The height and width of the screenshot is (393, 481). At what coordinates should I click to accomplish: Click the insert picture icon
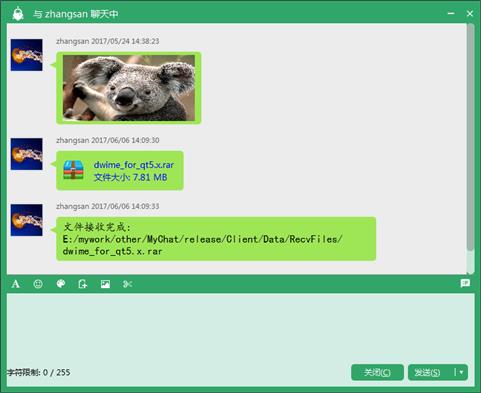click(105, 284)
